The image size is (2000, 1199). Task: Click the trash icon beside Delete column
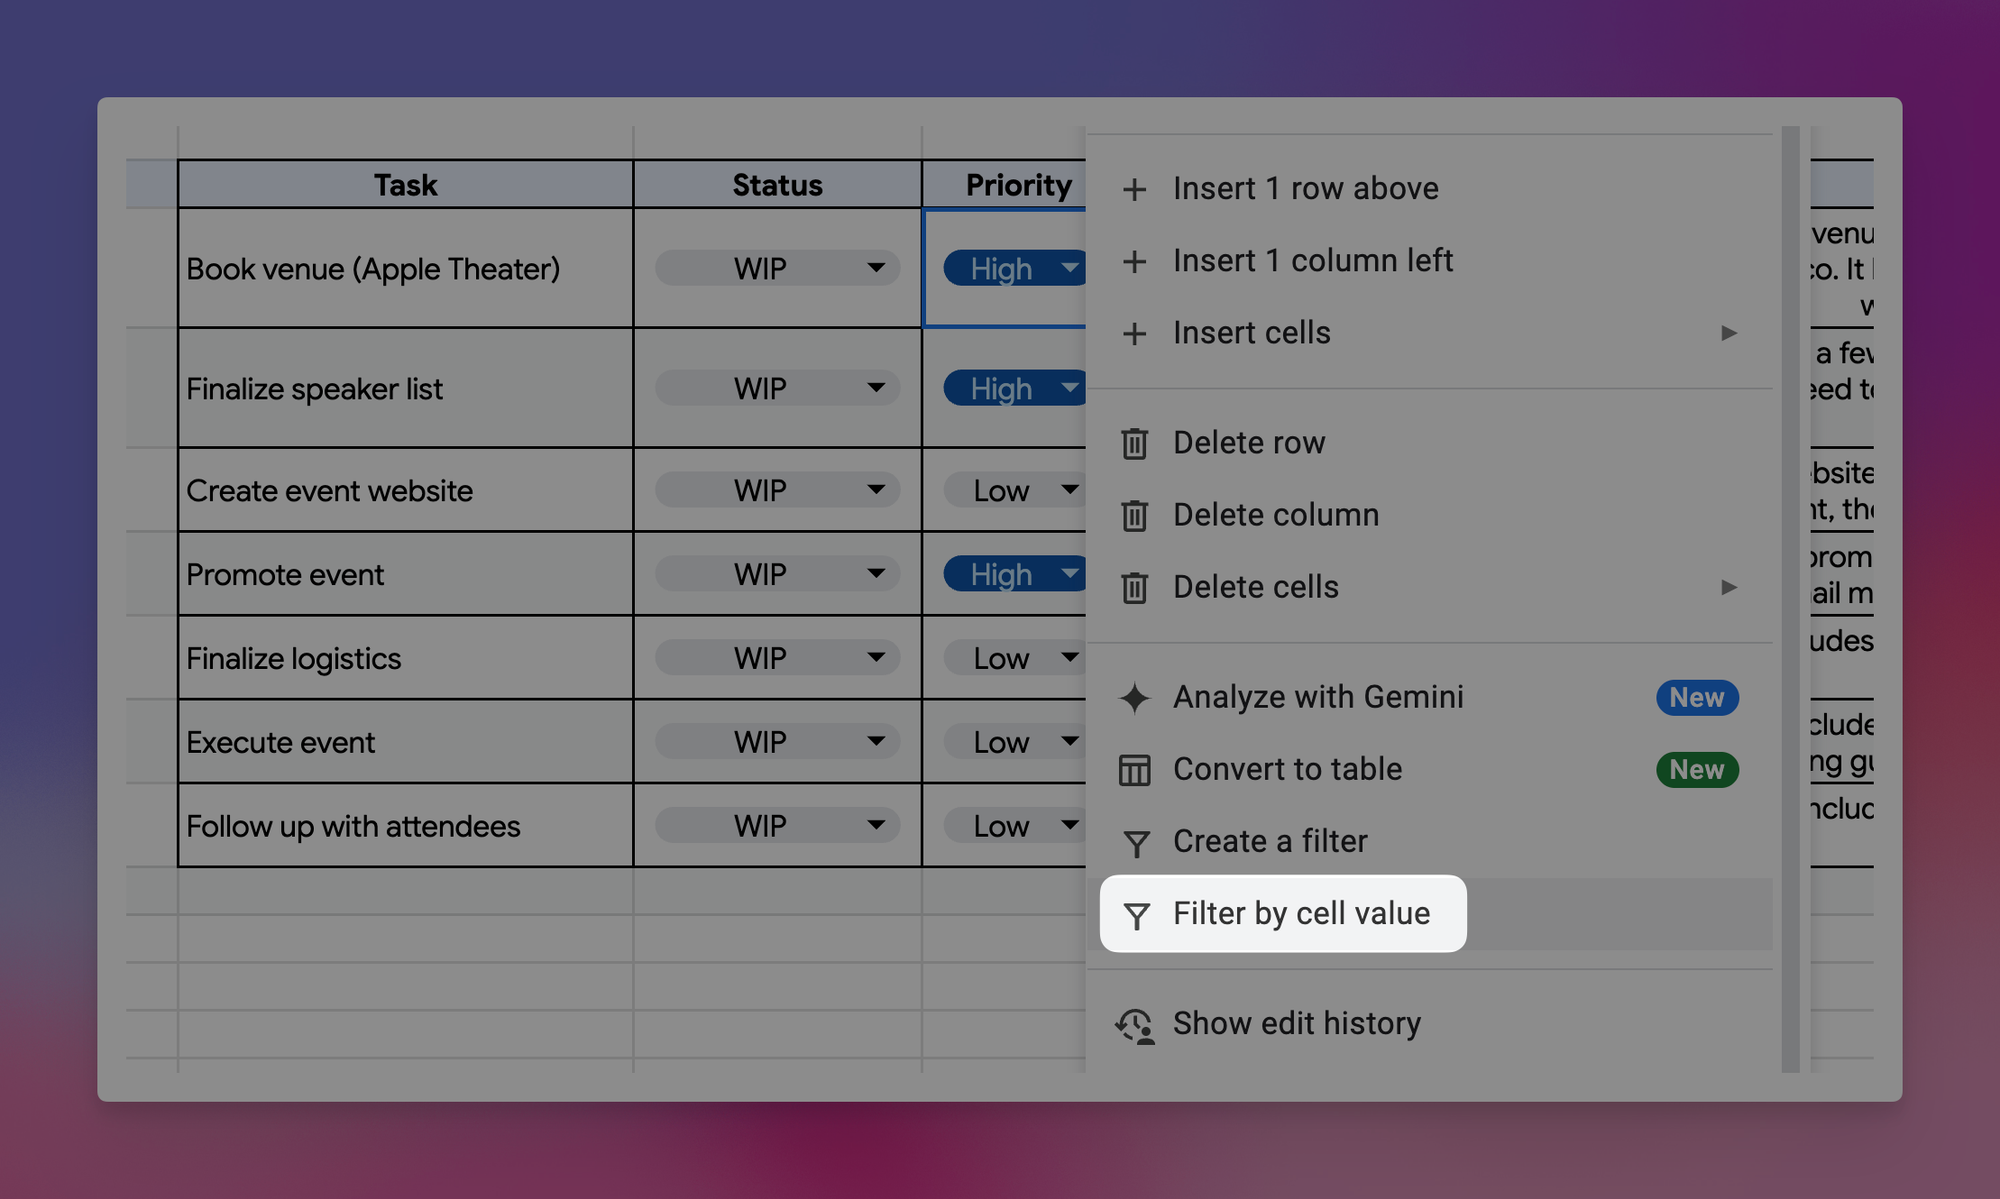[1134, 515]
